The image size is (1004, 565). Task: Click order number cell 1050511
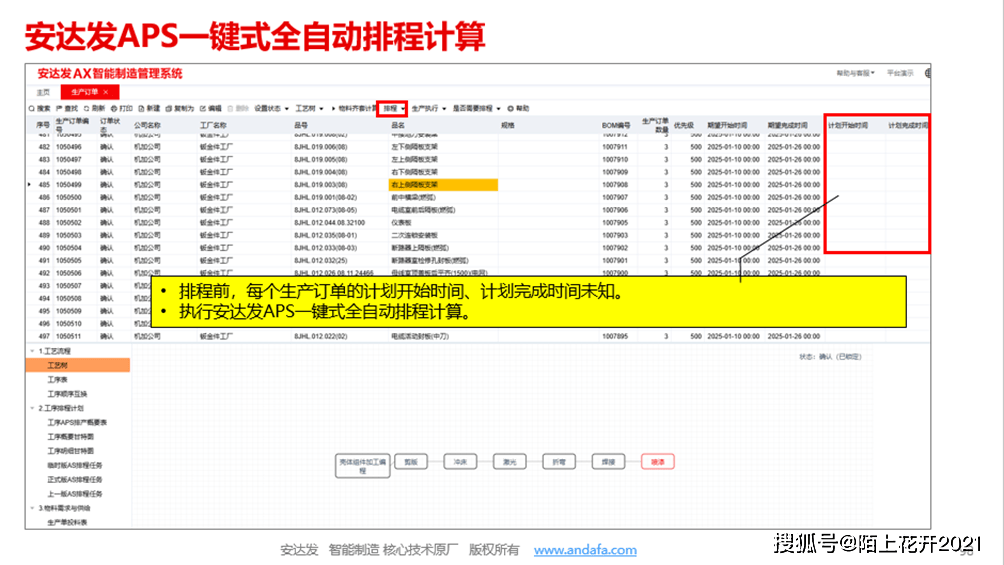pyautogui.click(x=69, y=336)
